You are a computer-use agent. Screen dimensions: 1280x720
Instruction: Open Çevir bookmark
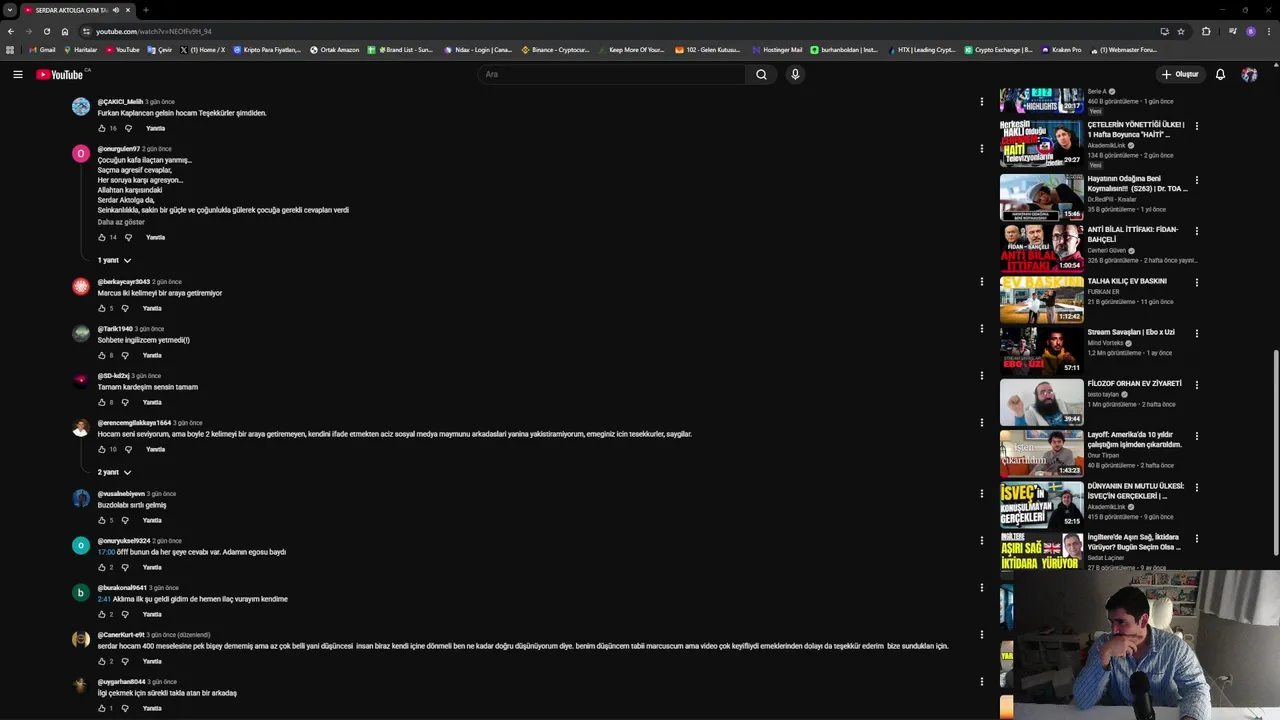(160, 49)
